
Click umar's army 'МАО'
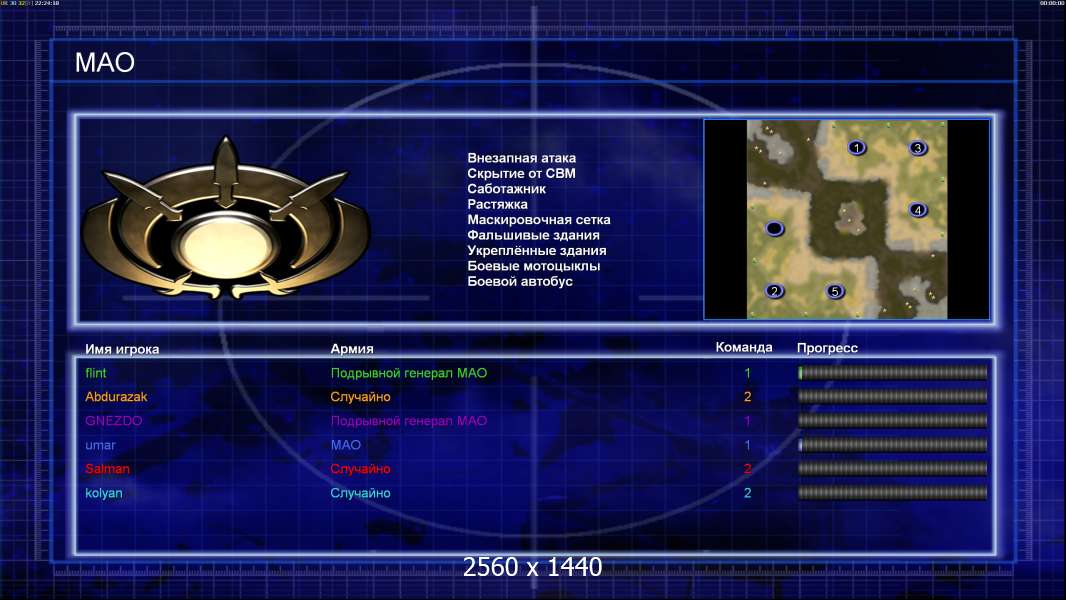coord(345,445)
